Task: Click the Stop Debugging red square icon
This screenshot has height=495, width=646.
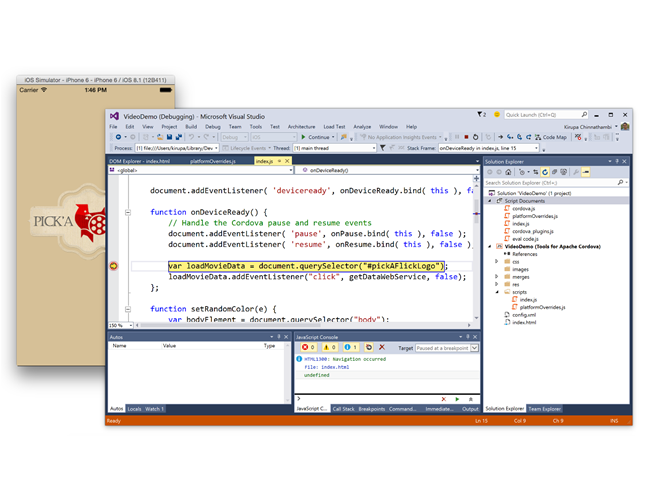Action: click(466, 137)
